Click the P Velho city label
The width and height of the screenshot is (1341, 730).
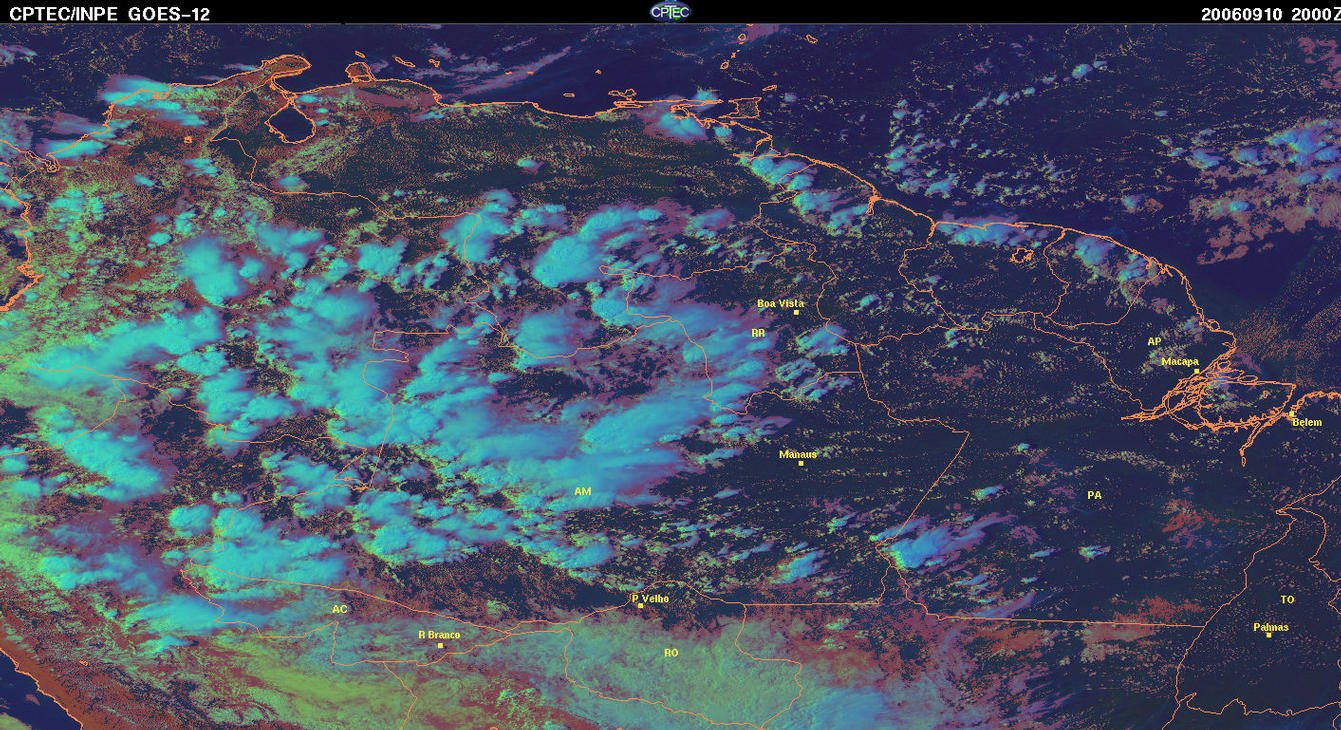(651, 599)
